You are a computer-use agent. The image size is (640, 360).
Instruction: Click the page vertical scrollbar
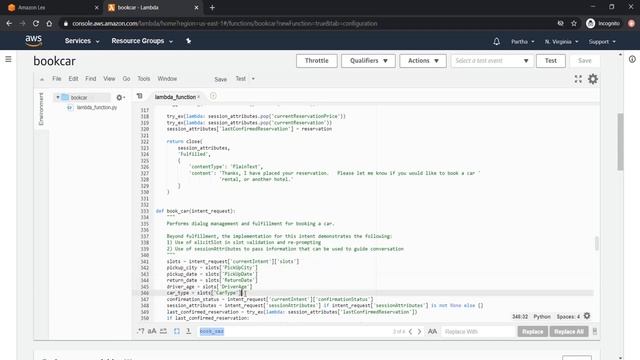coord(620,141)
